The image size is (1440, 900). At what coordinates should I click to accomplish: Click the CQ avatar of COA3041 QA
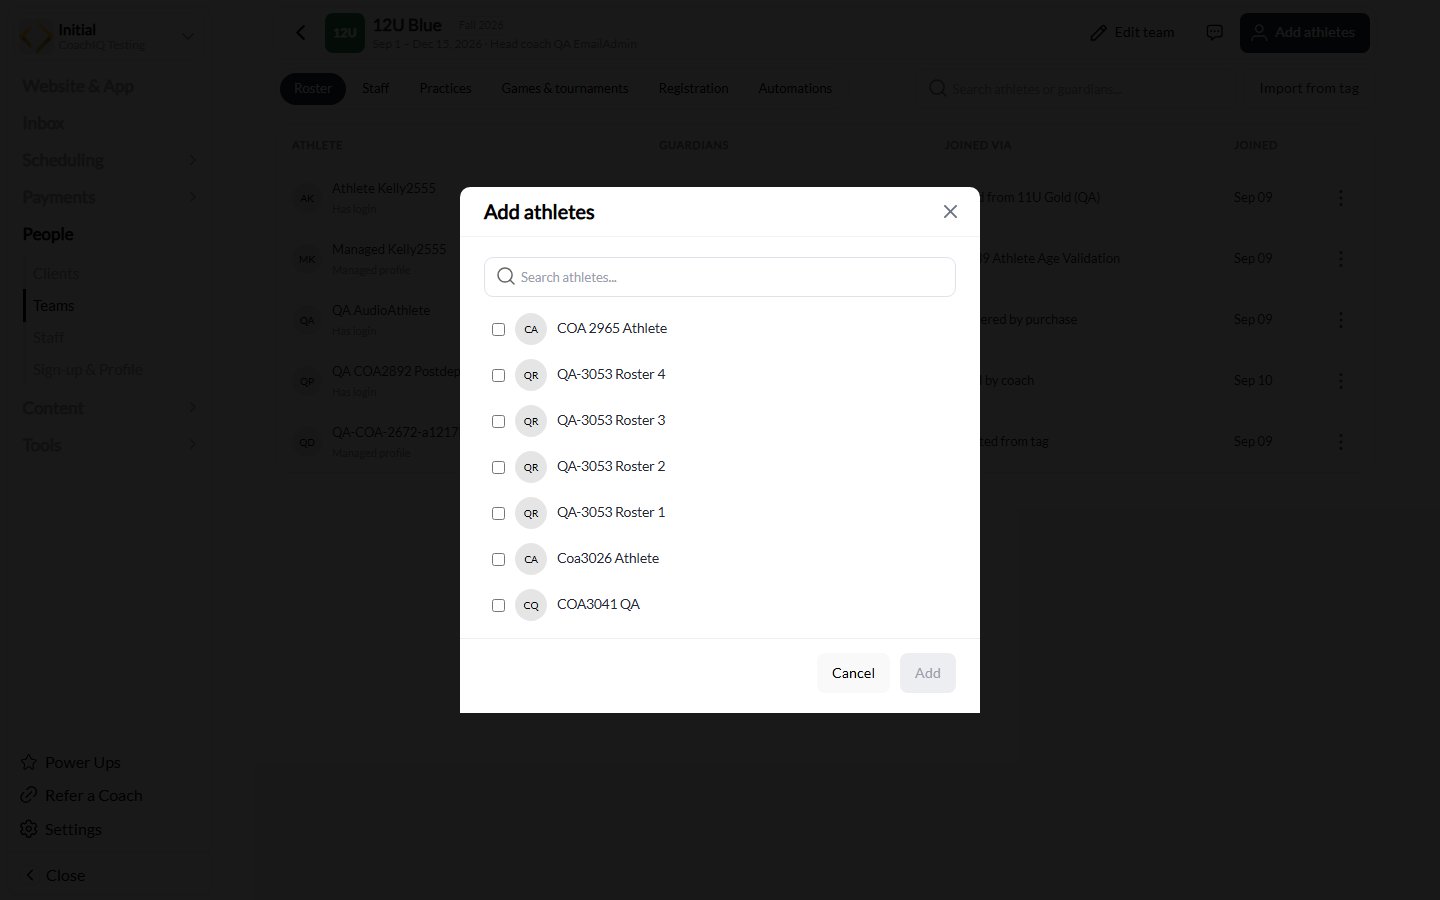point(531,605)
